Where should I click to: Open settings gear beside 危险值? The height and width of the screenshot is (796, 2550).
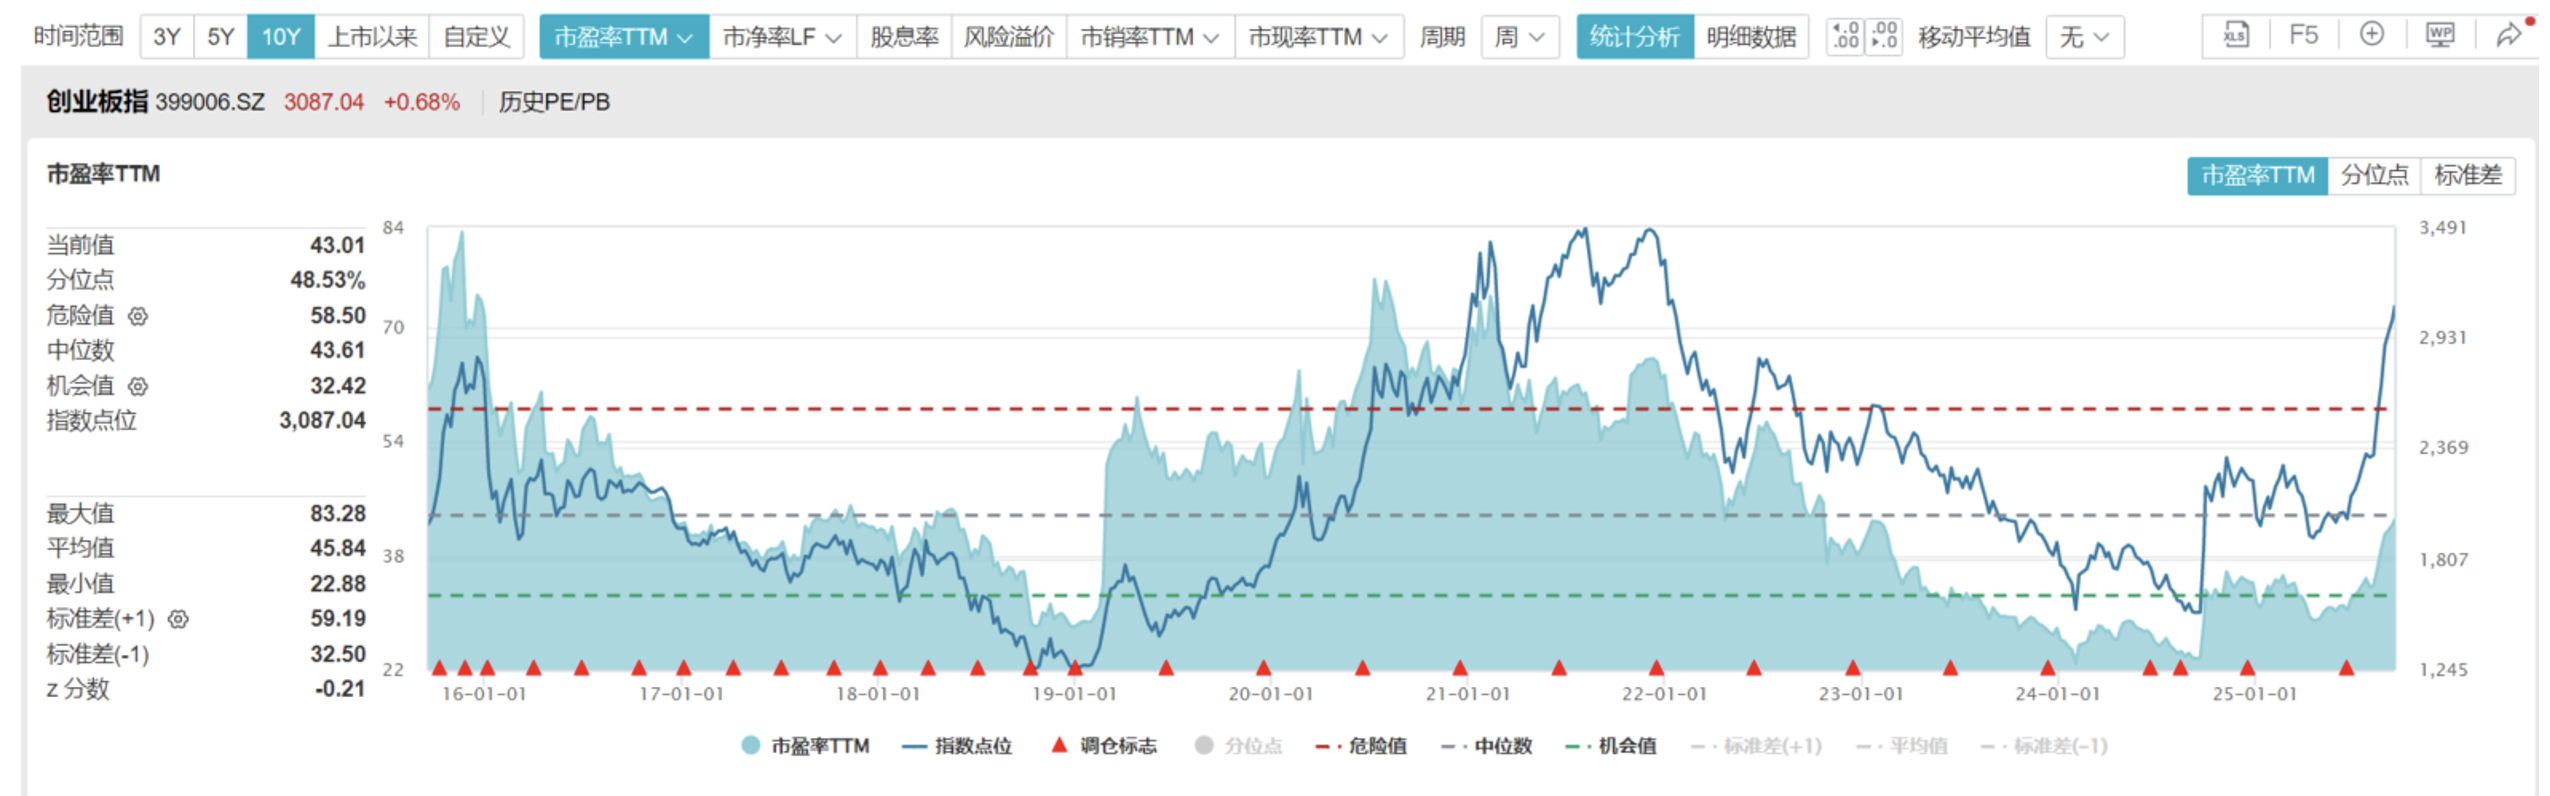pos(138,316)
